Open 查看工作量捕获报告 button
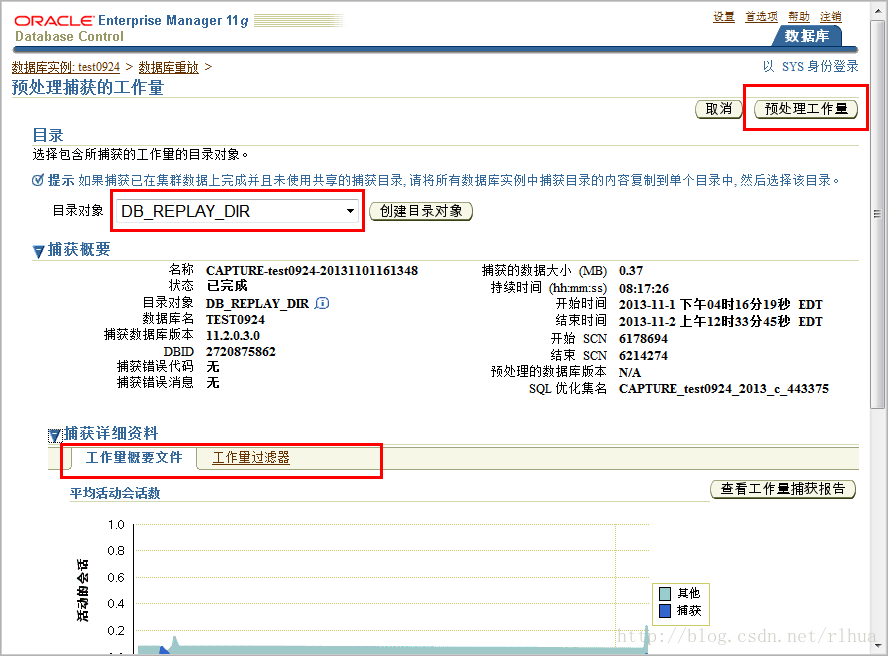 pos(783,489)
